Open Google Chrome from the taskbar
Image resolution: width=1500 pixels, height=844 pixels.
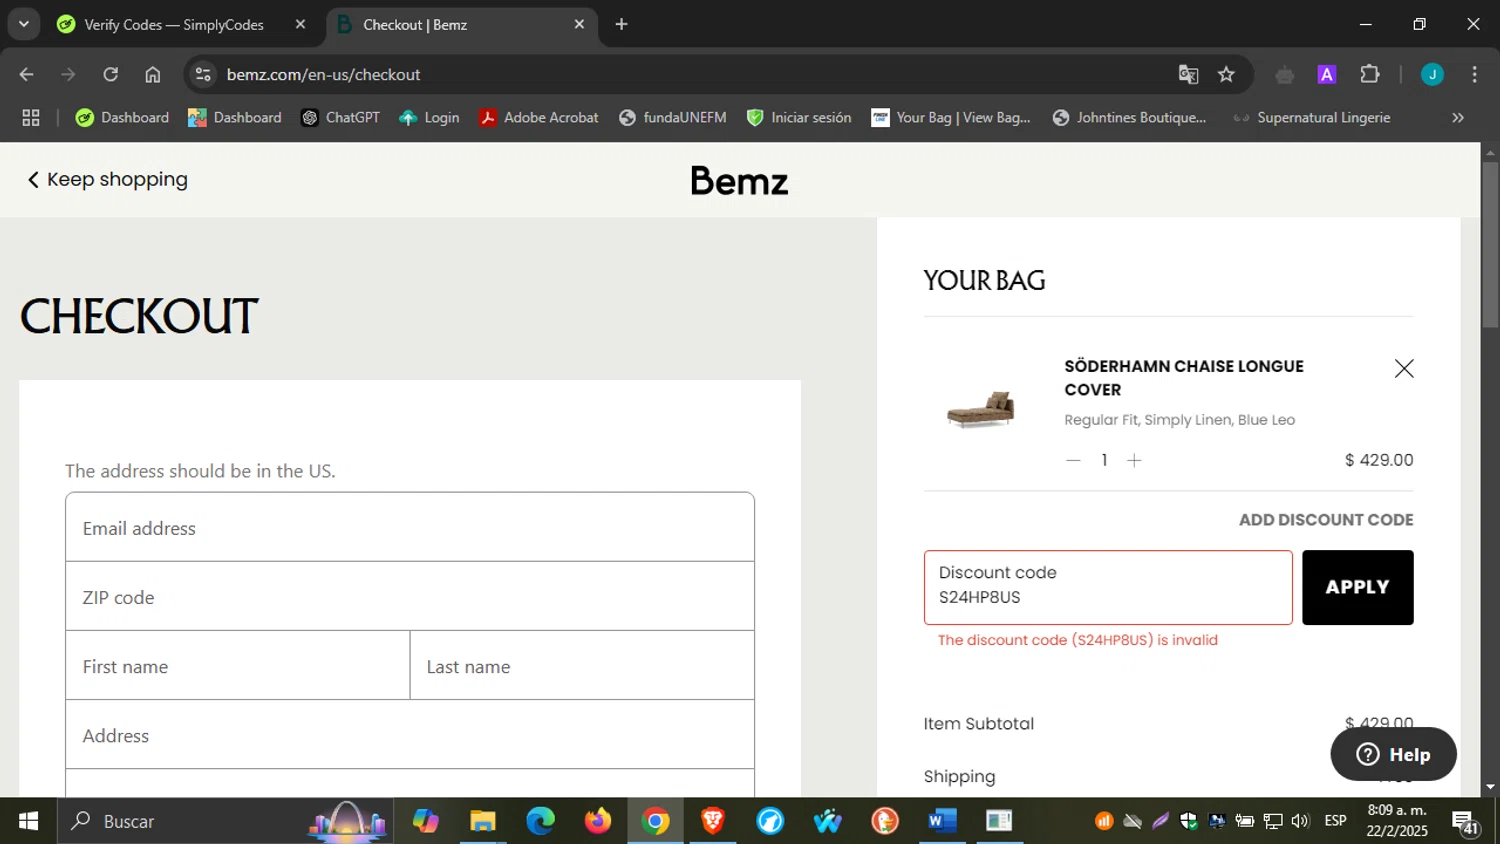(656, 821)
